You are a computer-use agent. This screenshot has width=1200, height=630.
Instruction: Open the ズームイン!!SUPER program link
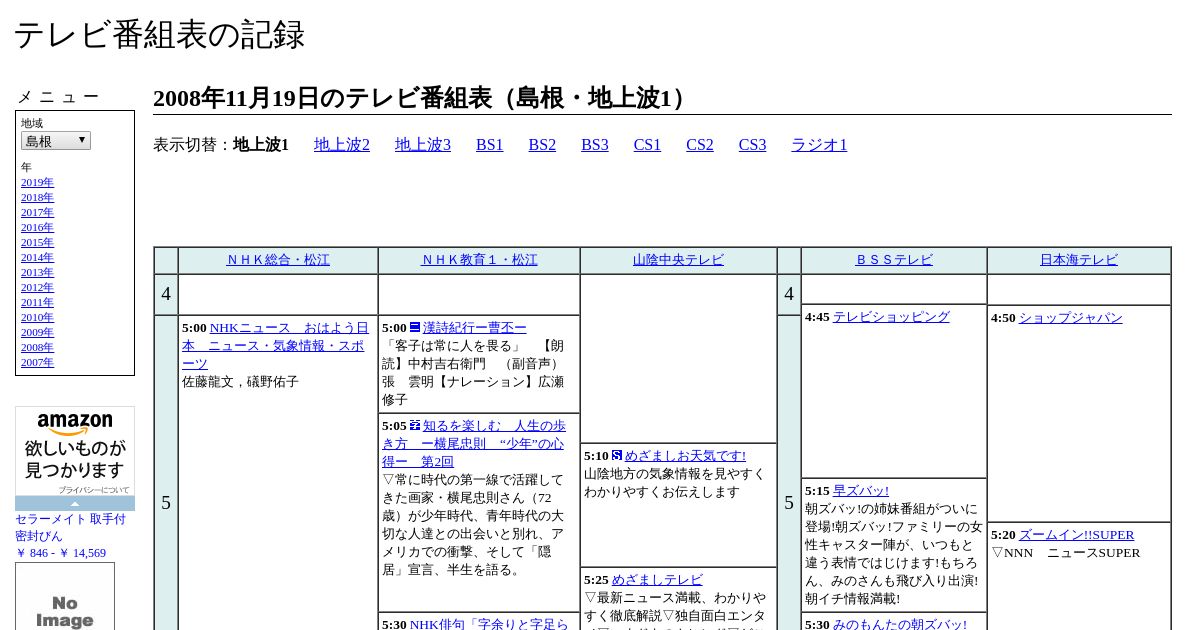click(x=1077, y=535)
